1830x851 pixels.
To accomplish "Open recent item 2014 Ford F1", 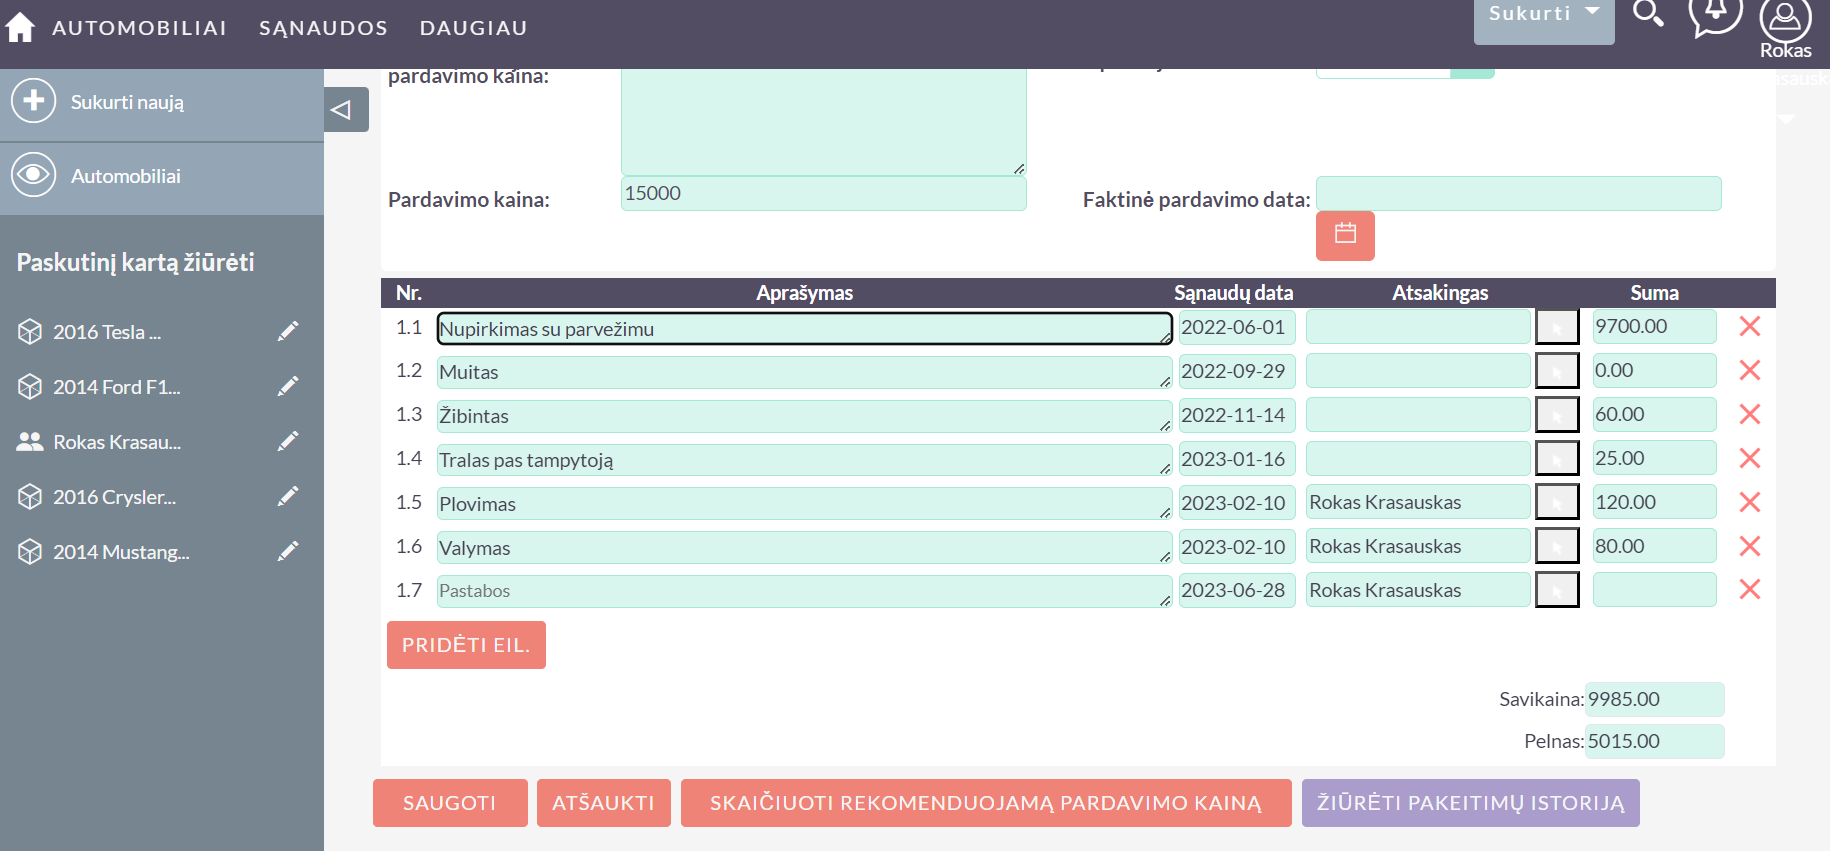I will (117, 387).
